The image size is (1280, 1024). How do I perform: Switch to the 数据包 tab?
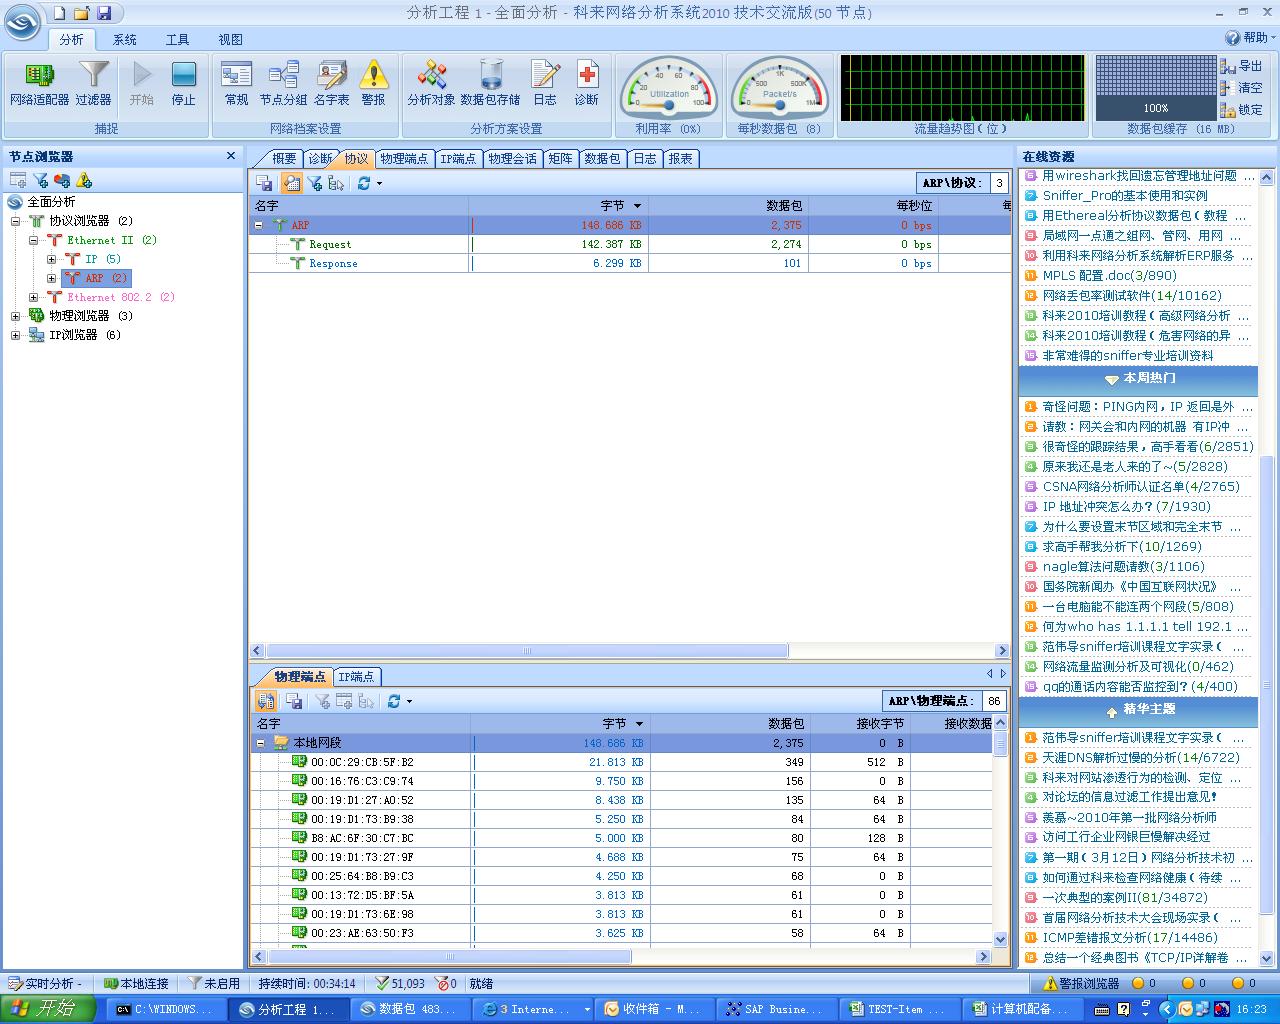click(602, 159)
